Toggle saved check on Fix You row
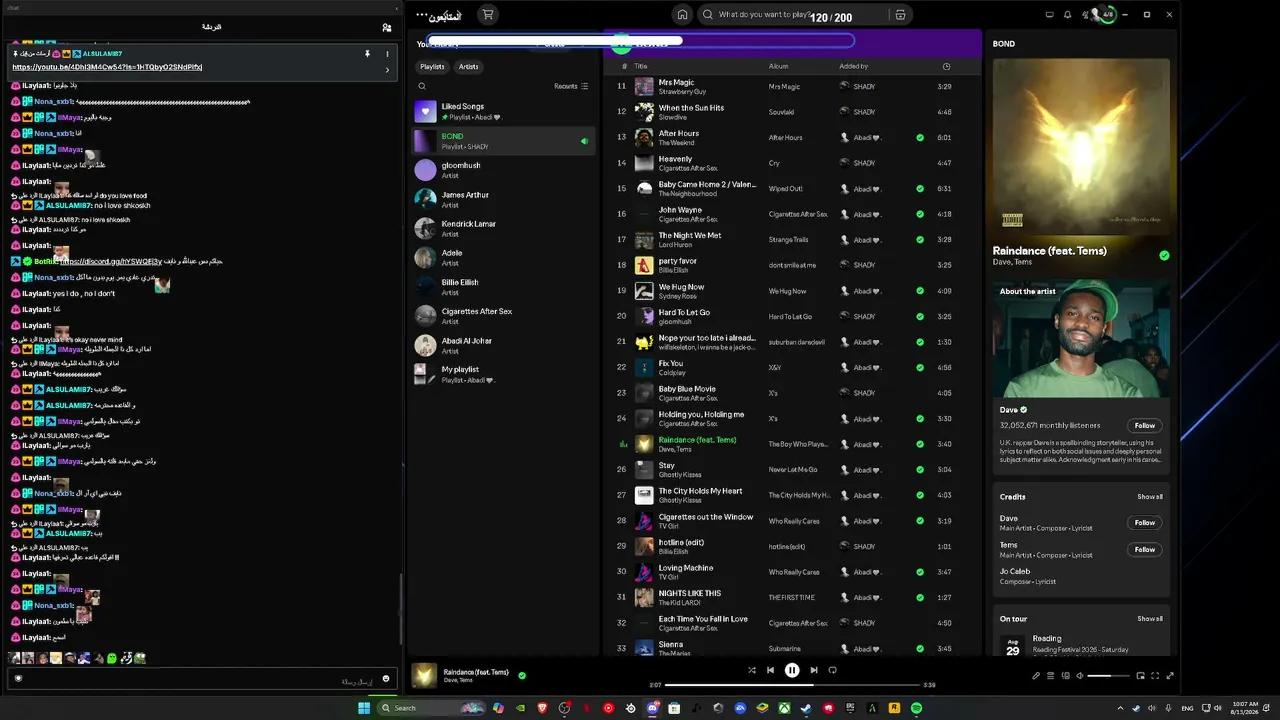Image resolution: width=1280 pixels, height=720 pixels. tap(920, 367)
